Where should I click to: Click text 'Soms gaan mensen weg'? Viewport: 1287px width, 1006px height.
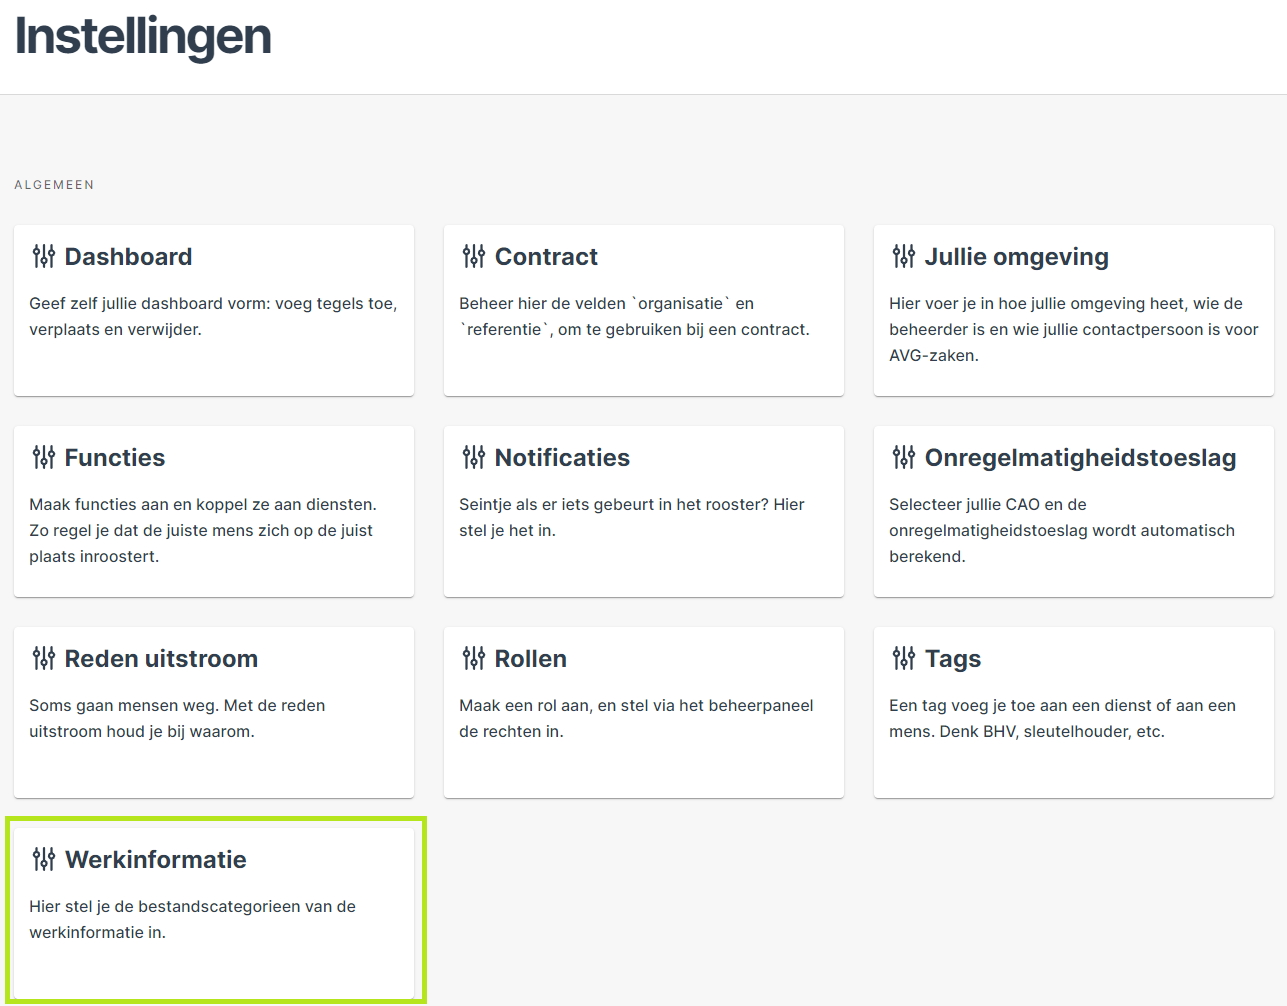(124, 706)
